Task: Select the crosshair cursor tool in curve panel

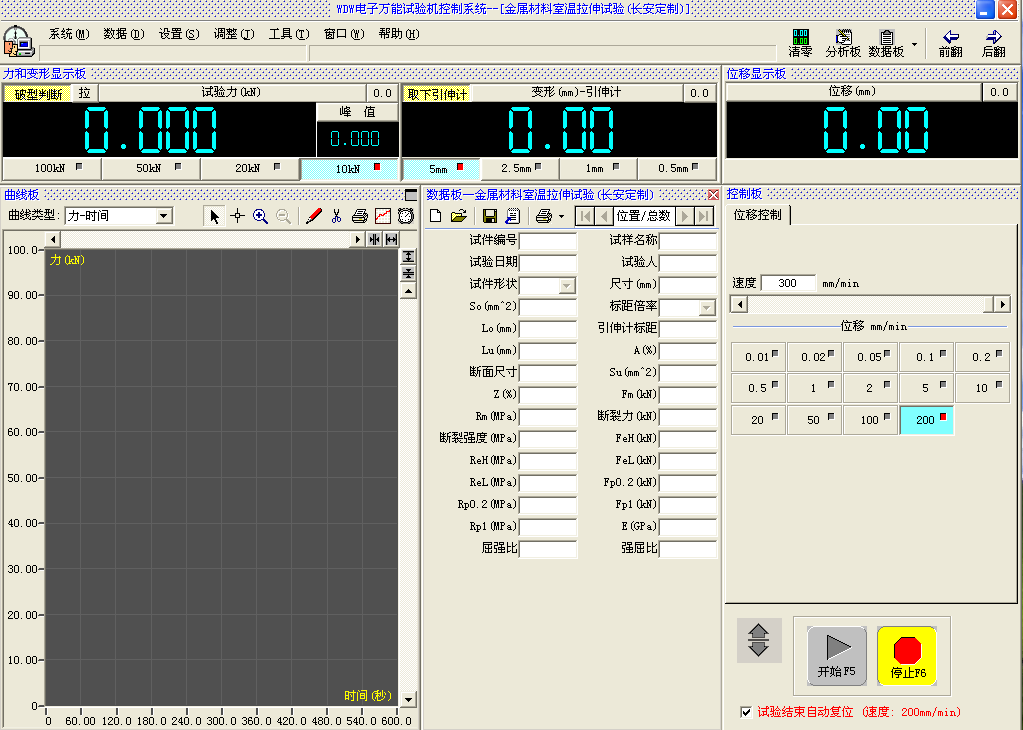Action: (x=237, y=216)
